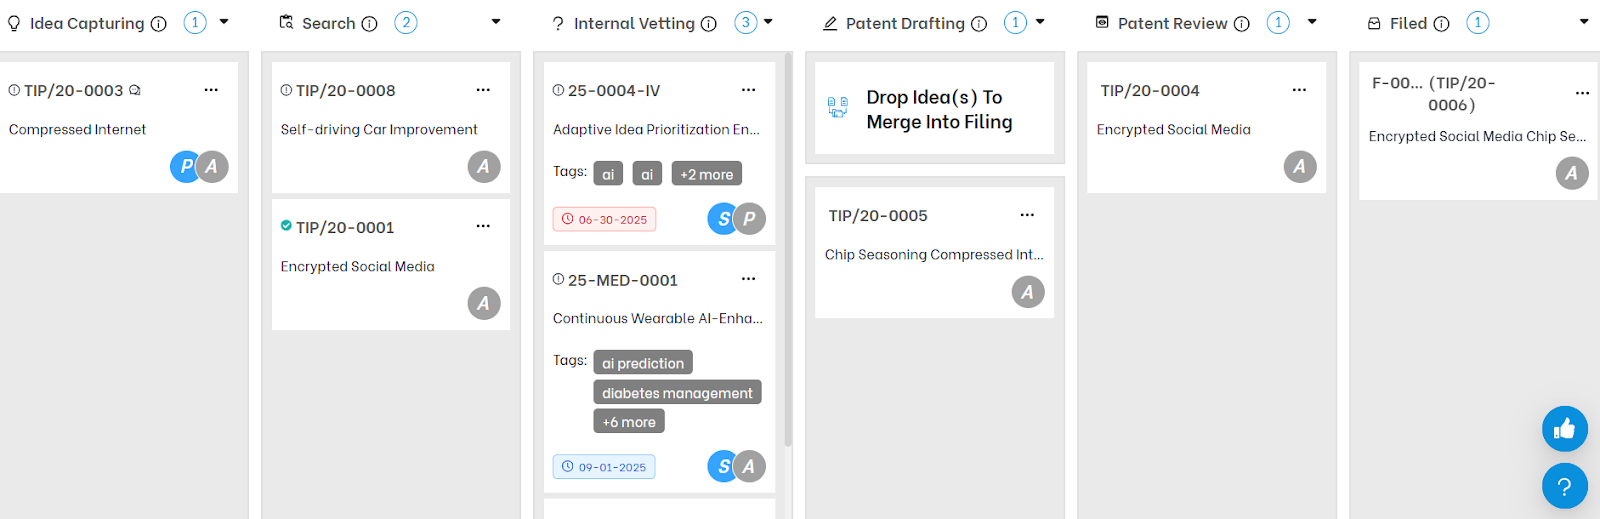Click the comment icon on TIP/20-0003
The height and width of the screenshot is (519, 1600).
click(x=135, y=90)
